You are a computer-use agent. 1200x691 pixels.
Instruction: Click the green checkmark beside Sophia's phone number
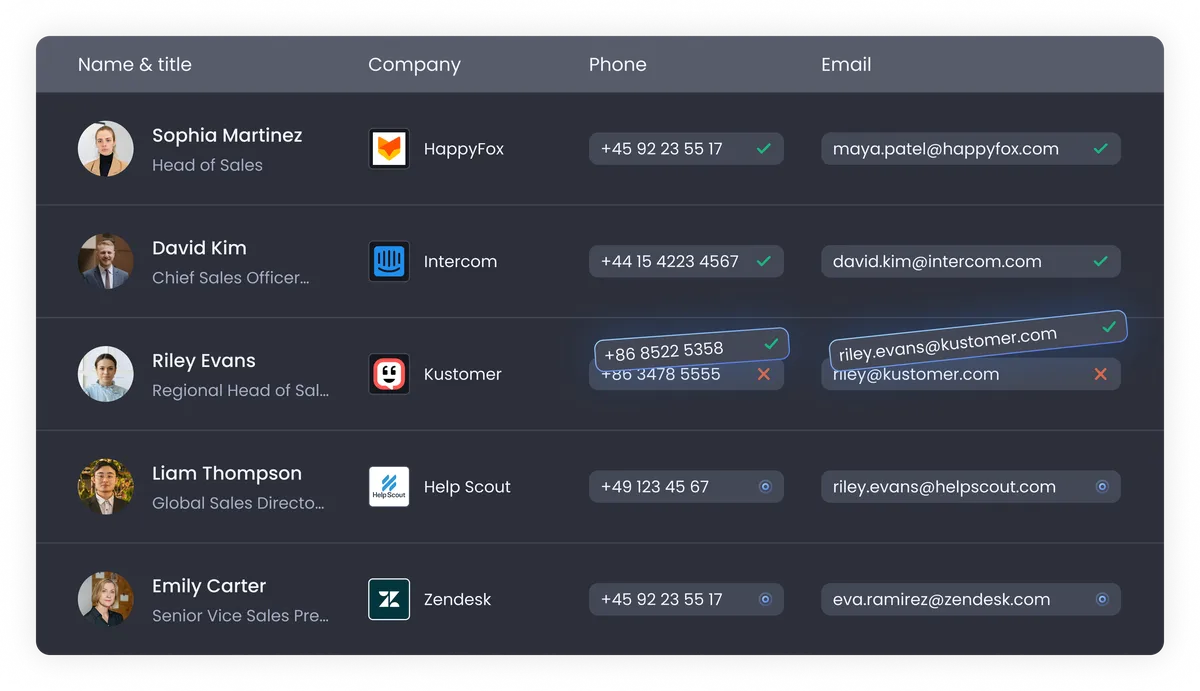pyautogui.click(x=764, y=148)
